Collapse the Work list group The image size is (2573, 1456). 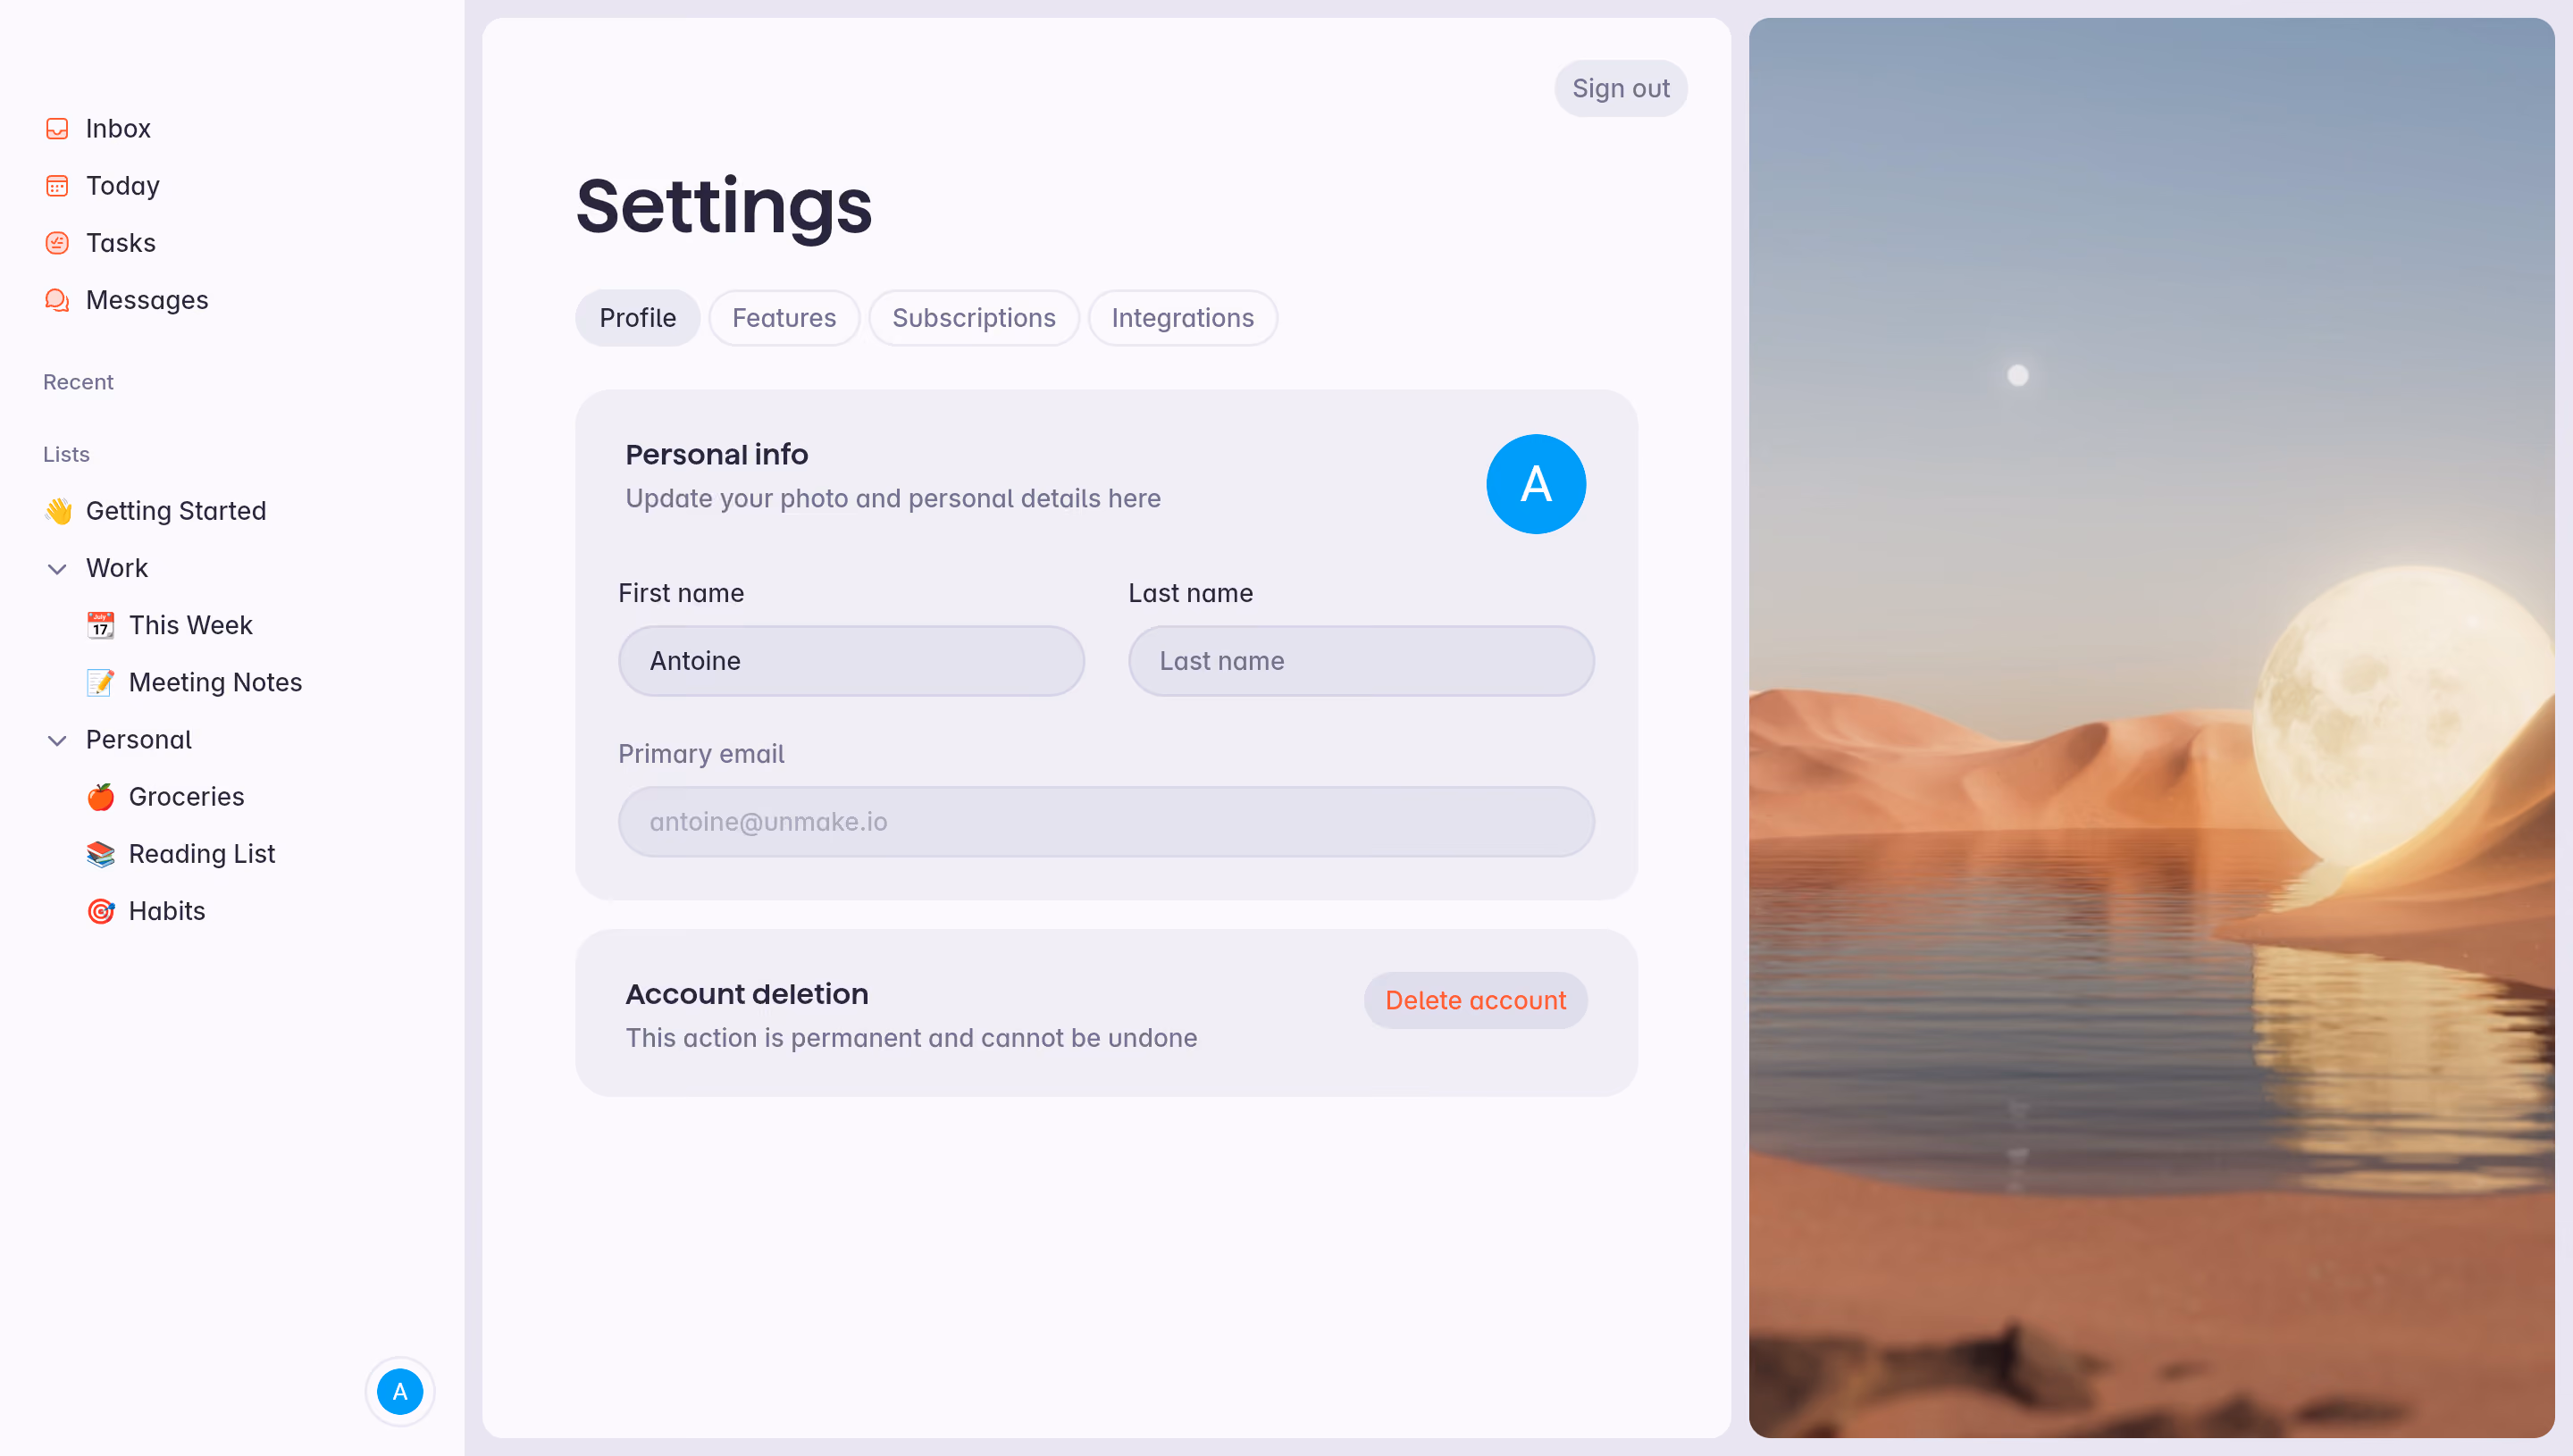pos(57,569)
